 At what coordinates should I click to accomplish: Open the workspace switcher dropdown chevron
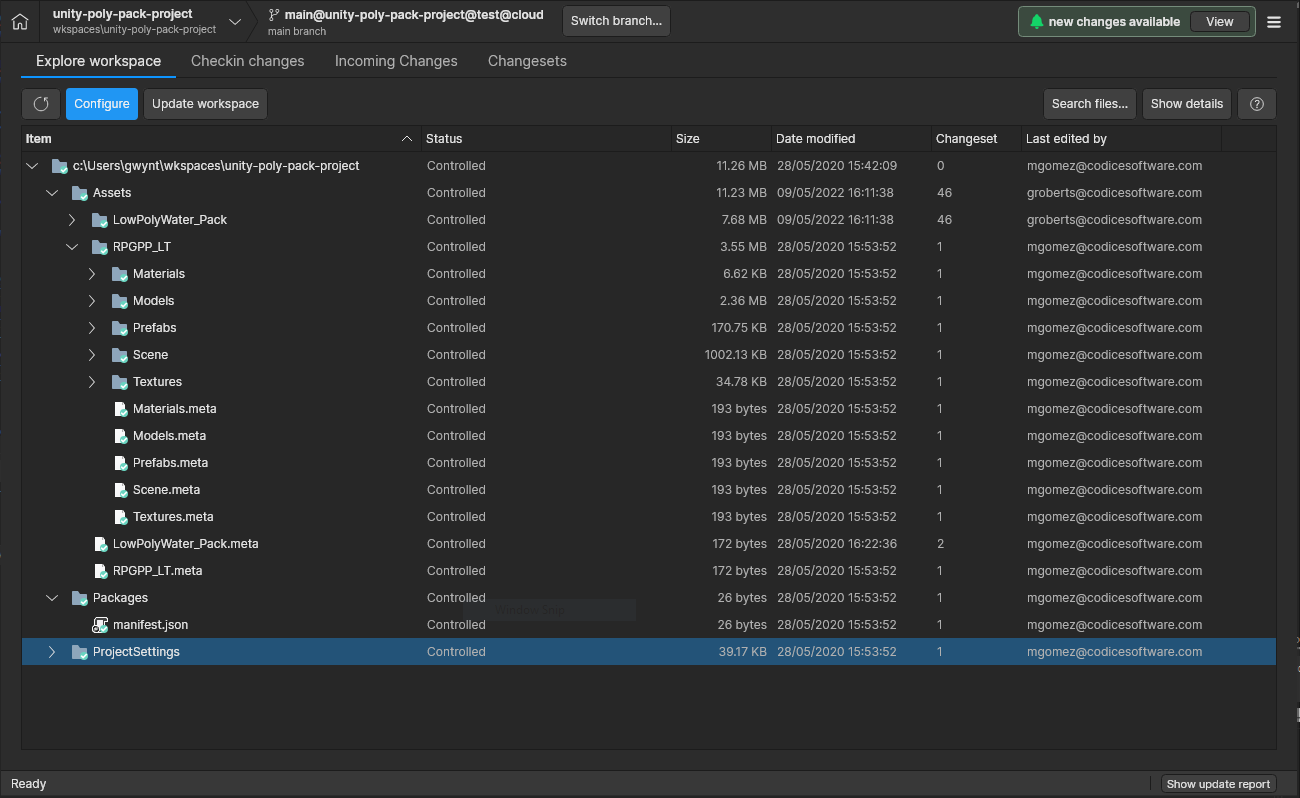pyautogui.click(x=235, y=21)
